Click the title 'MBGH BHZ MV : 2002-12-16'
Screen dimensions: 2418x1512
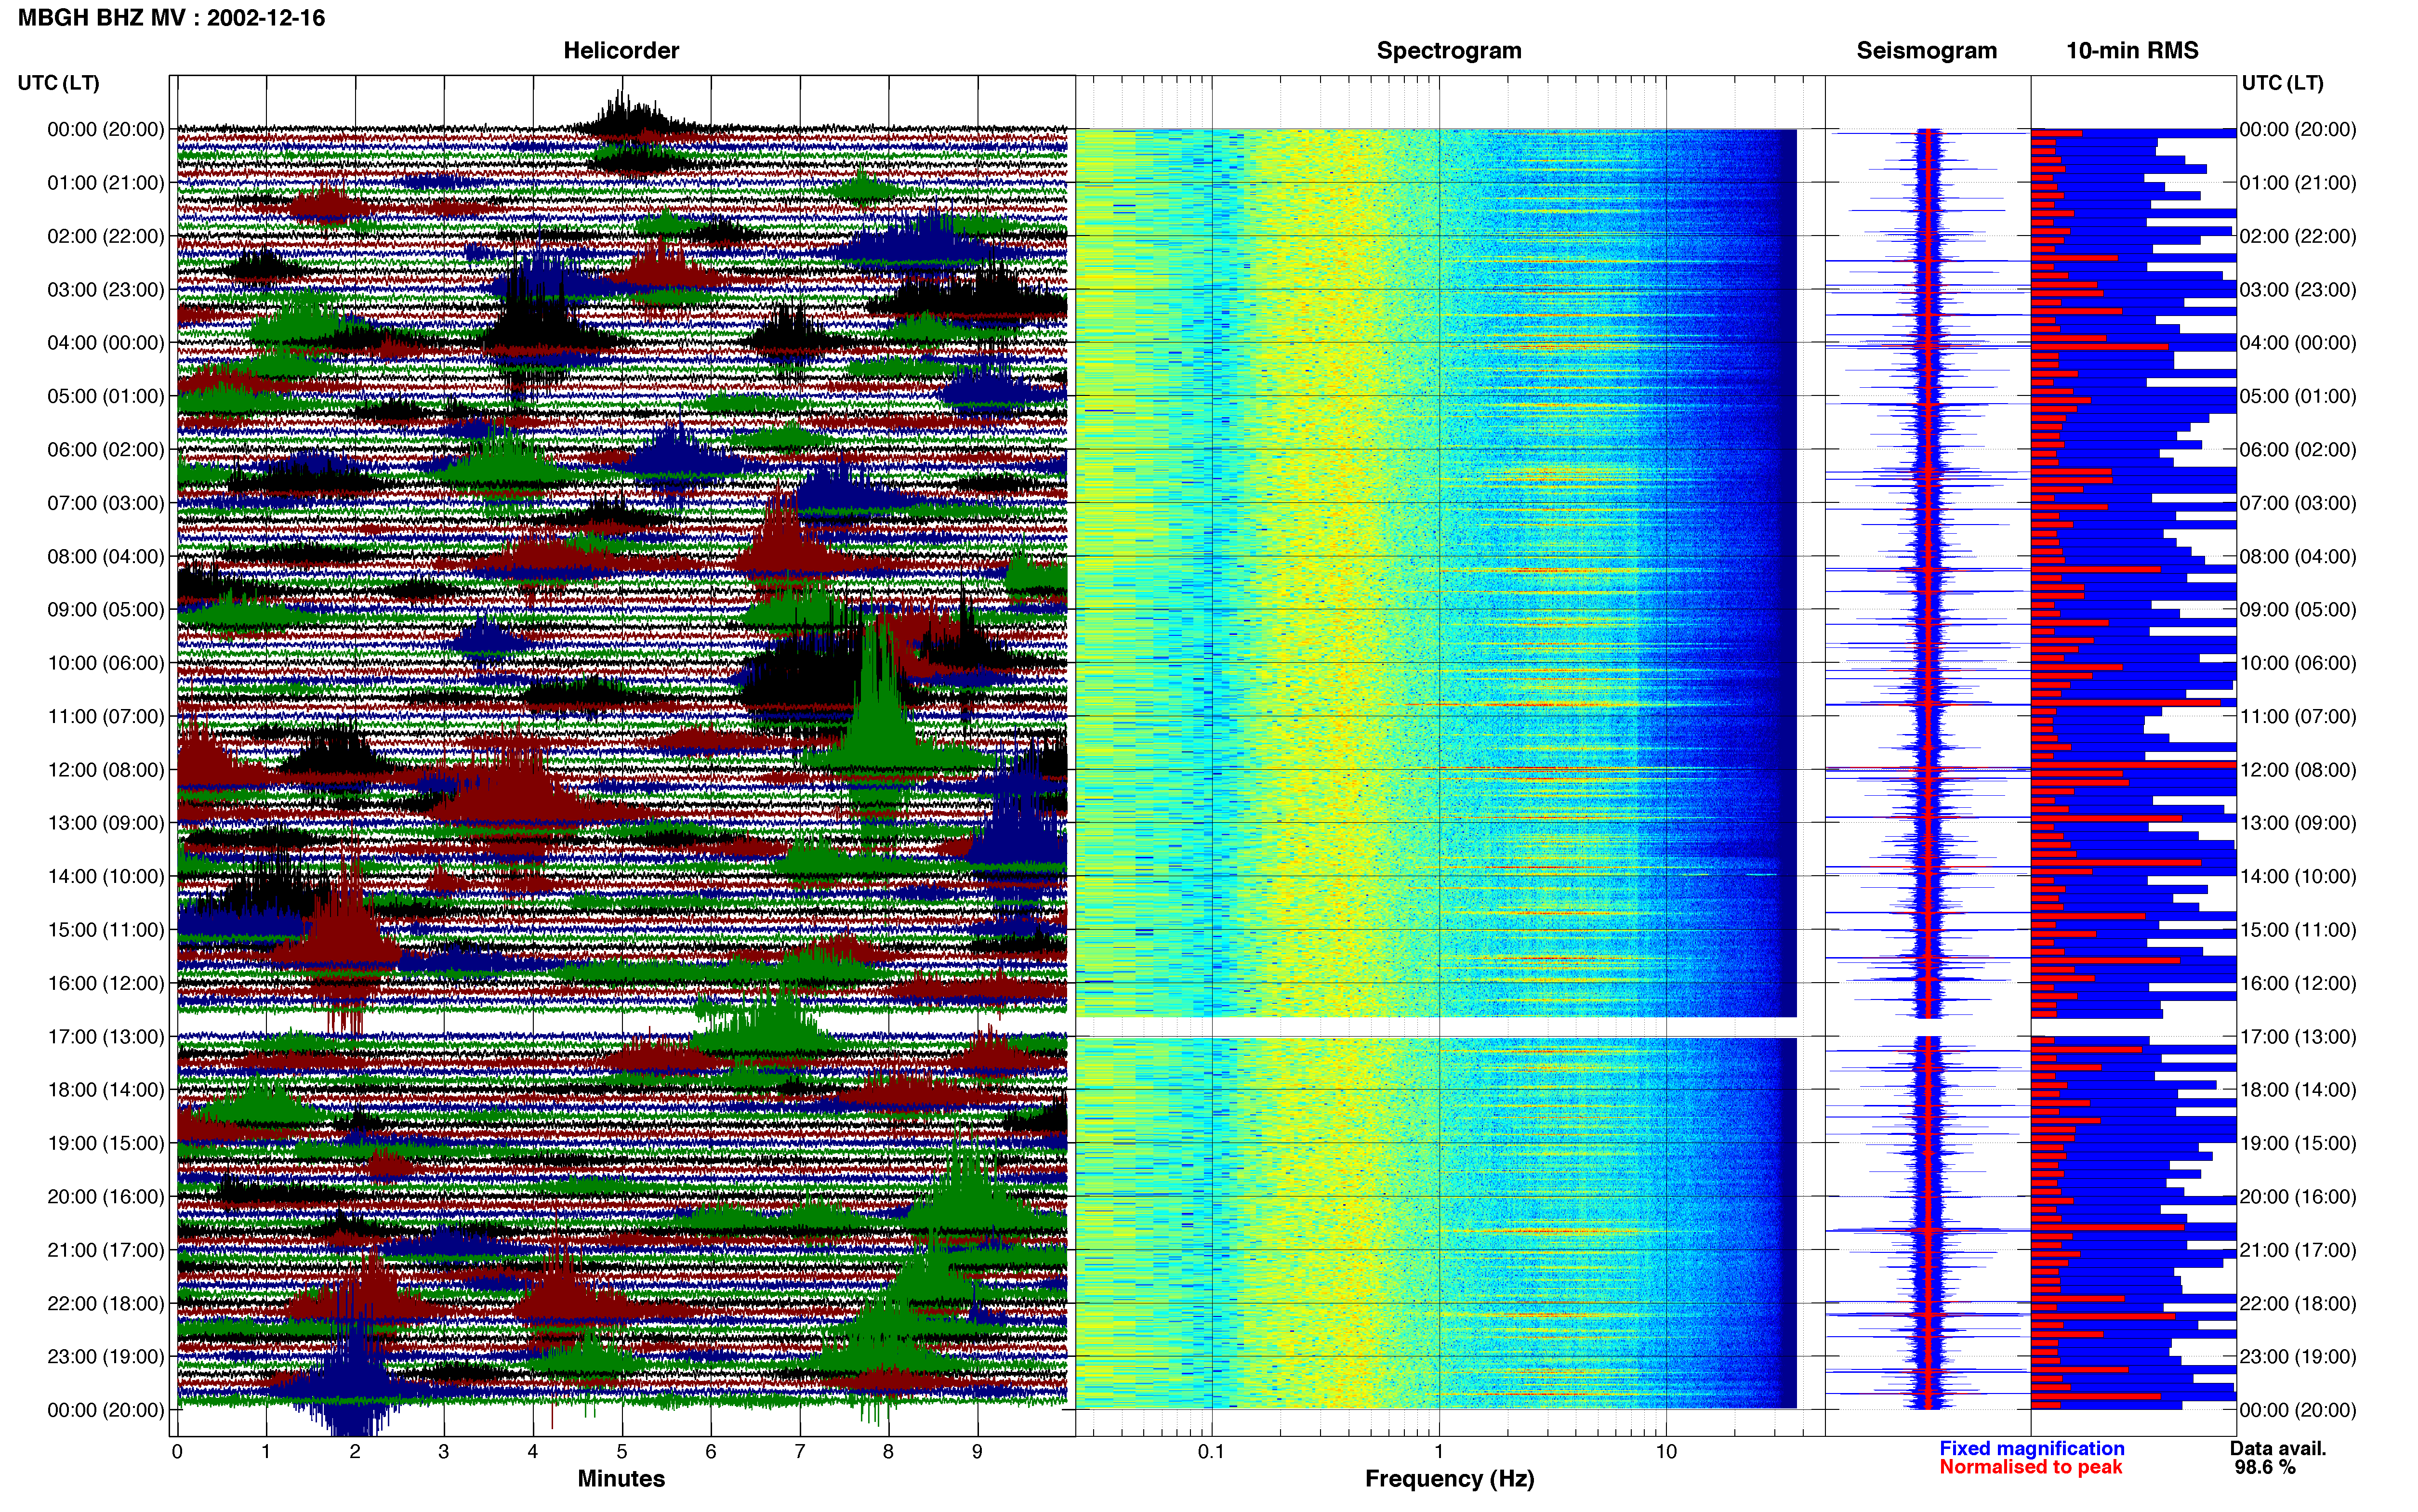point(171,18)
